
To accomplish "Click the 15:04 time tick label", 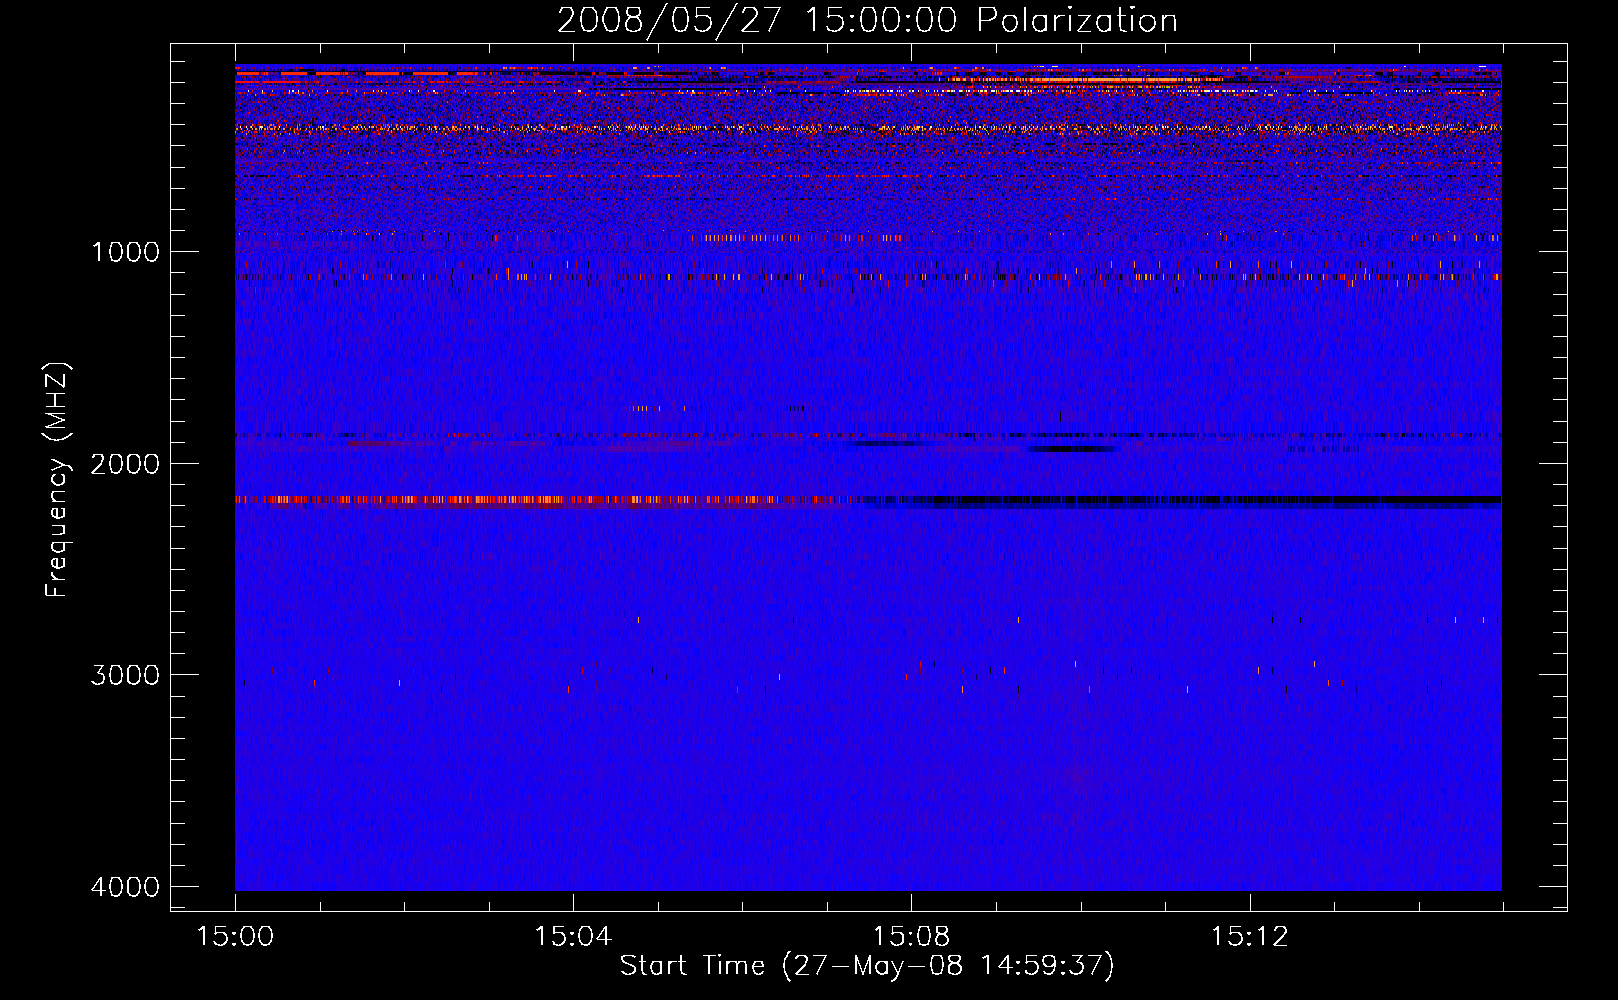I will pyautogui.click(x=573, y=937).
